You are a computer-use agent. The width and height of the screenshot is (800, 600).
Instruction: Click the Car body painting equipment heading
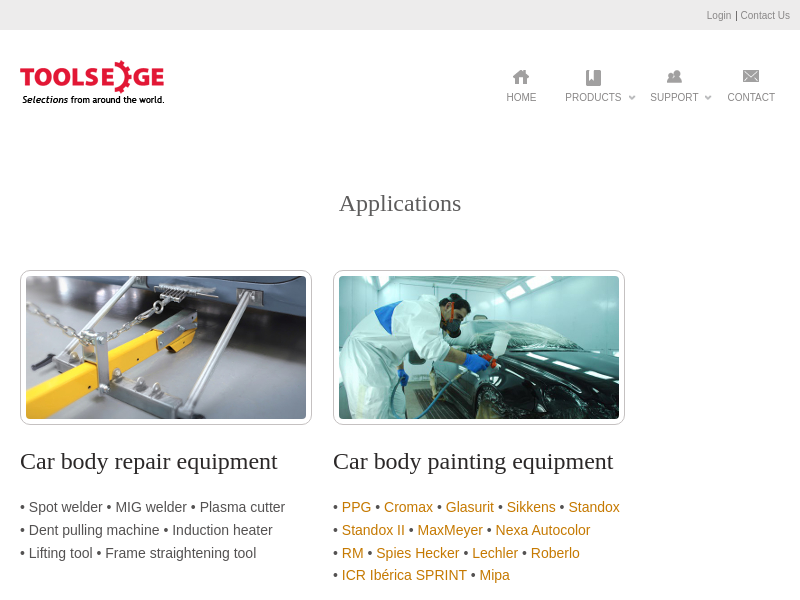(473, 462)
